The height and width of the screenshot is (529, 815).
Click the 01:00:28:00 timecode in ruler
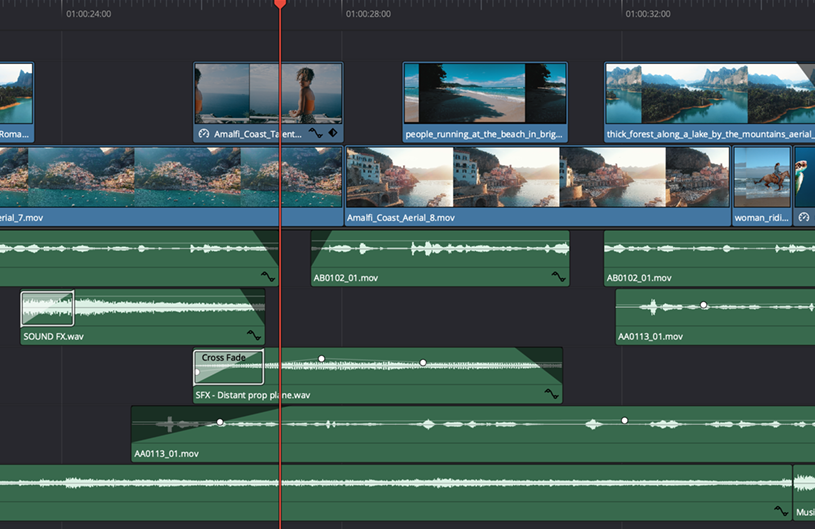368,14
